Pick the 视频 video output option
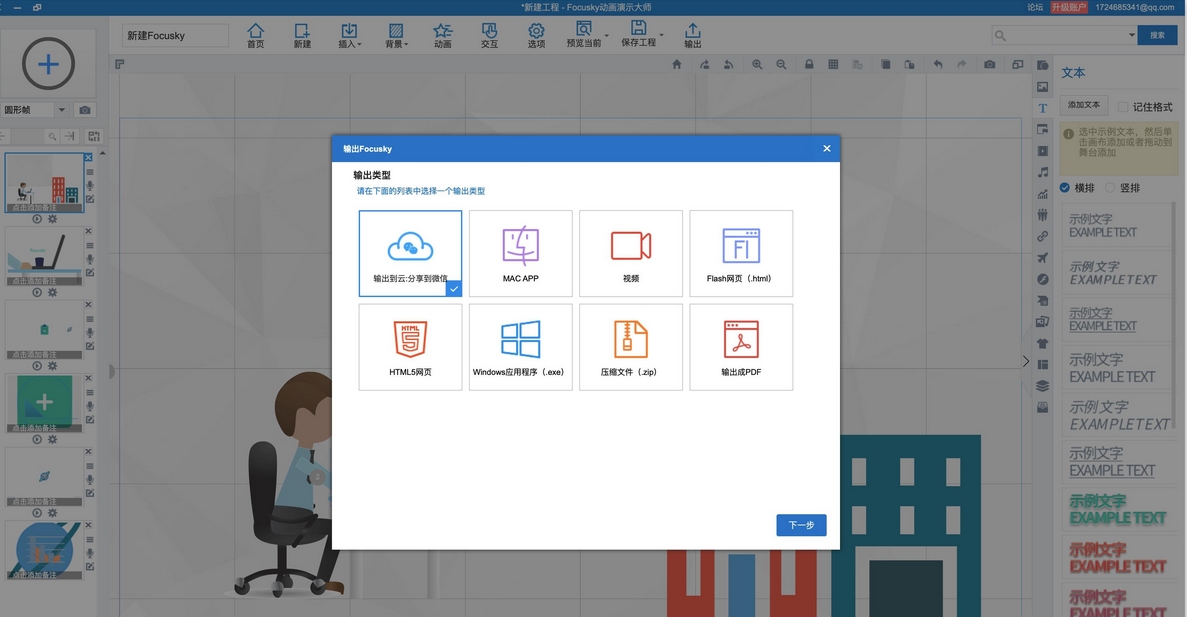 coord(631,254)
